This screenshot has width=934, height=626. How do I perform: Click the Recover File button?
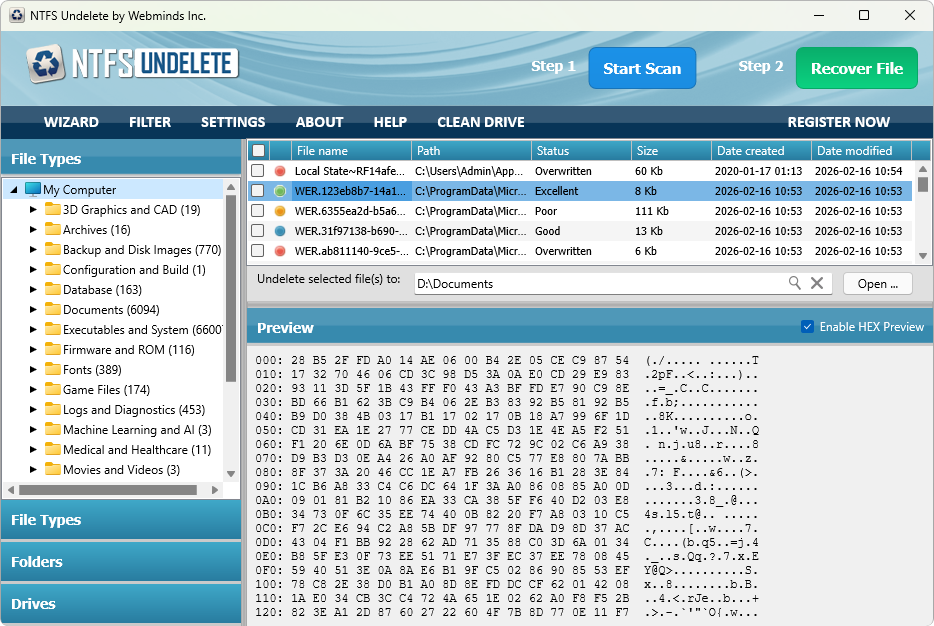[x=857, y=68]
